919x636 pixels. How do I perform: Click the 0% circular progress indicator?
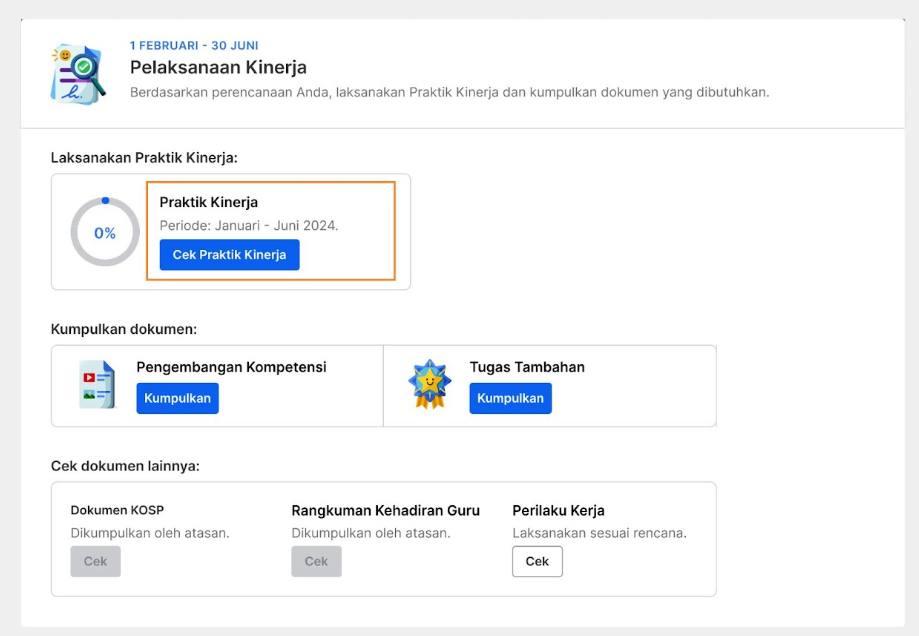105,232
